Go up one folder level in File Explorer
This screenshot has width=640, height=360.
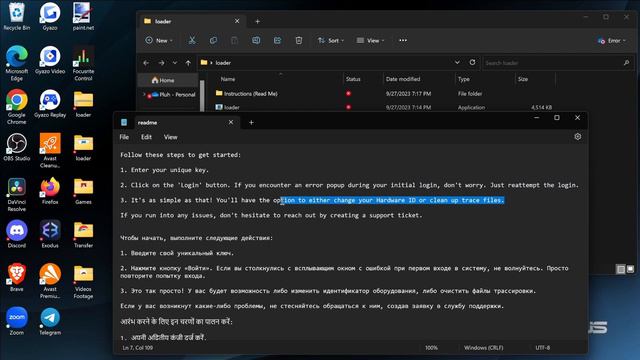(188, 63)
